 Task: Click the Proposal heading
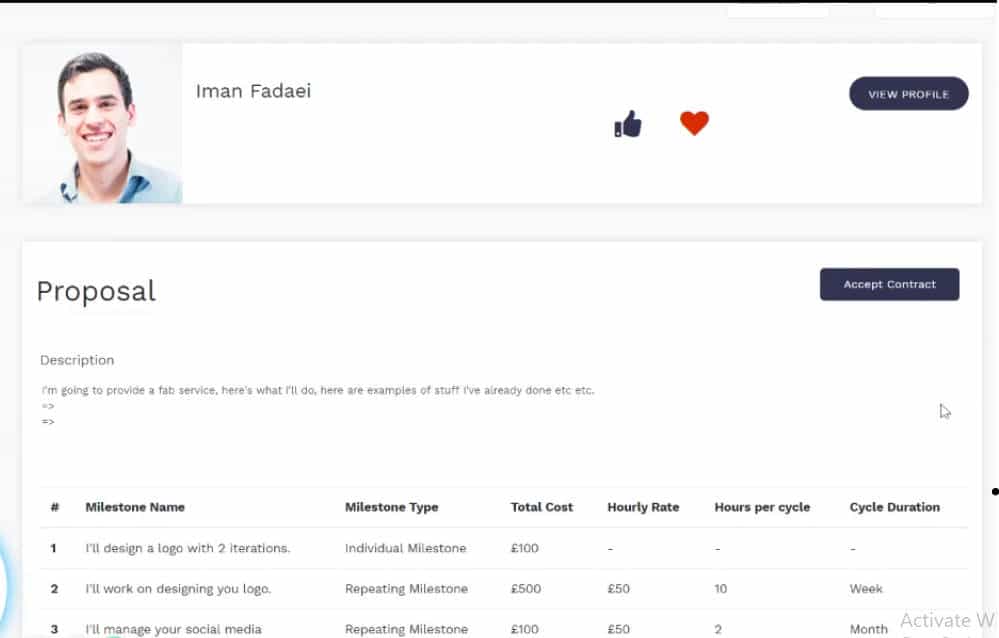pos(96,292)
